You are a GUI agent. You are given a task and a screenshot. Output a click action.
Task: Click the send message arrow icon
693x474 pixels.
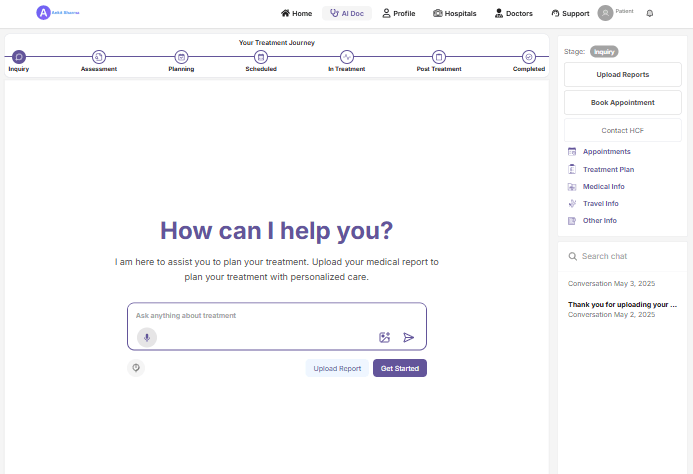pyautogui.click(x=408, y=337)
